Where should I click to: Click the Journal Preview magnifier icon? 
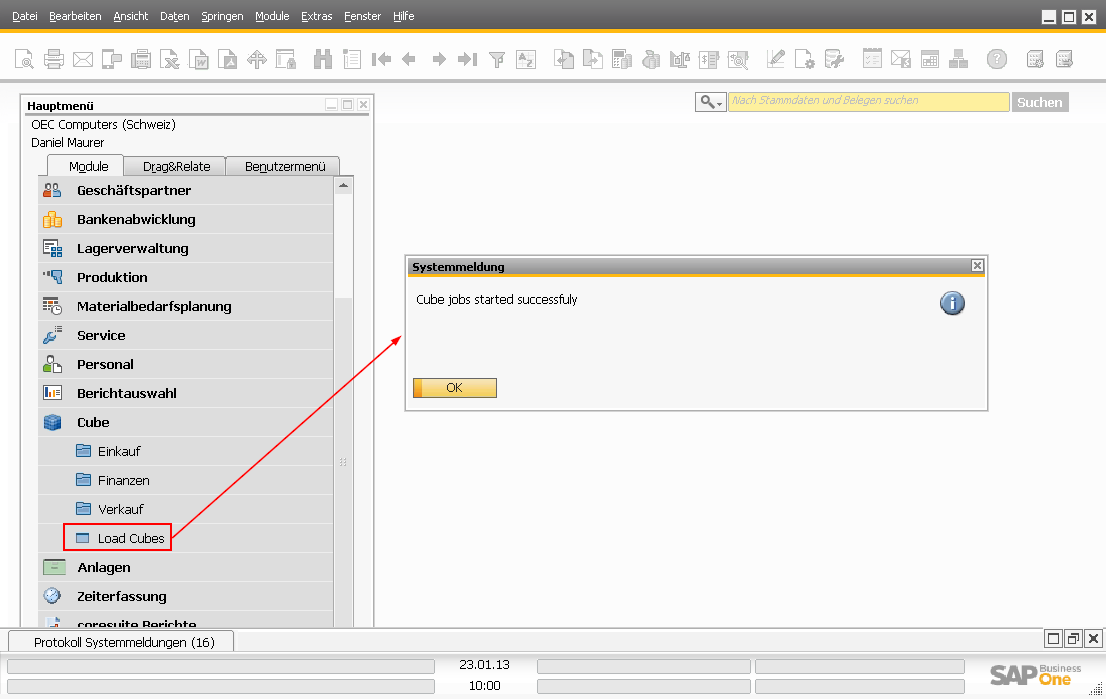click(738, 59)
